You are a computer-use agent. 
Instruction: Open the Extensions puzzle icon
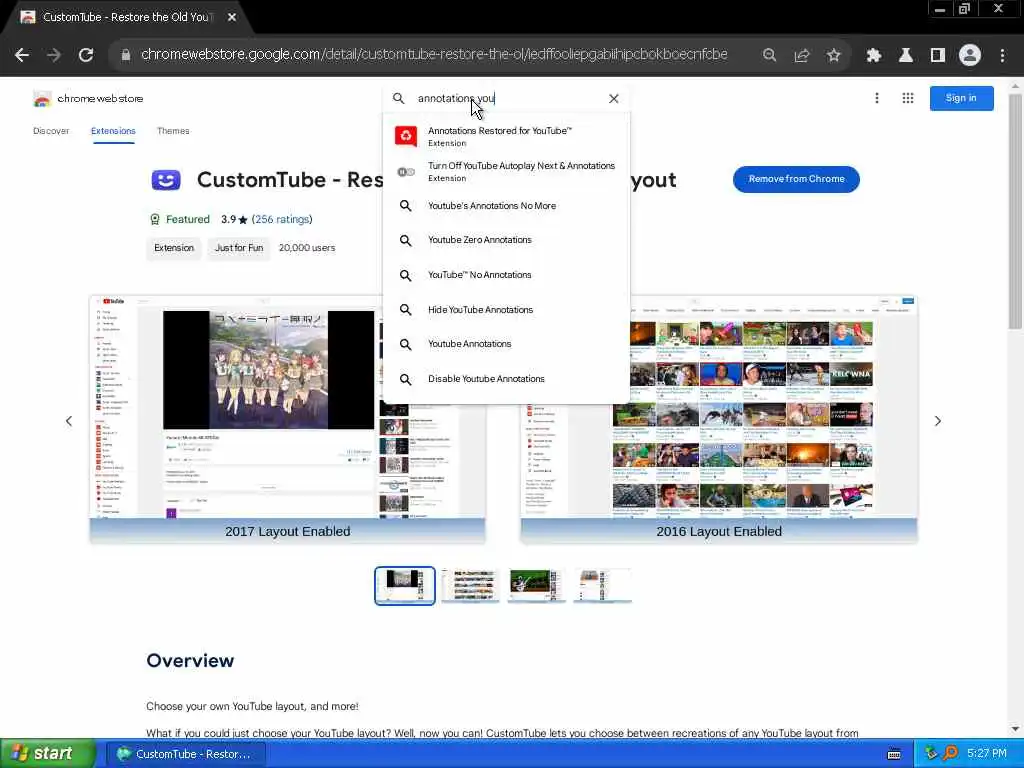pyautogui.click(x=874, y=55)
